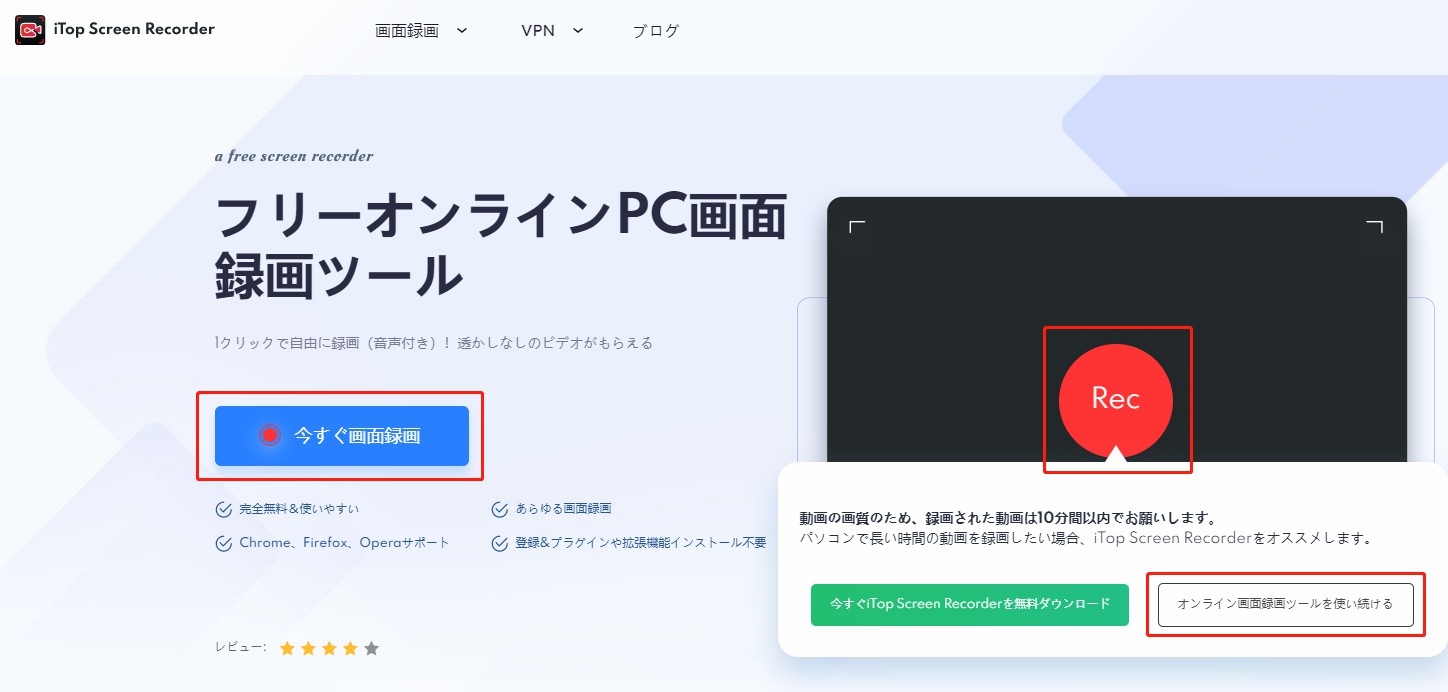The height and width of the screenshot is (692, 1448).
Task: Click the 登録&プラグインや拡張機能インストール不要 text
Action: click(640, 543)
